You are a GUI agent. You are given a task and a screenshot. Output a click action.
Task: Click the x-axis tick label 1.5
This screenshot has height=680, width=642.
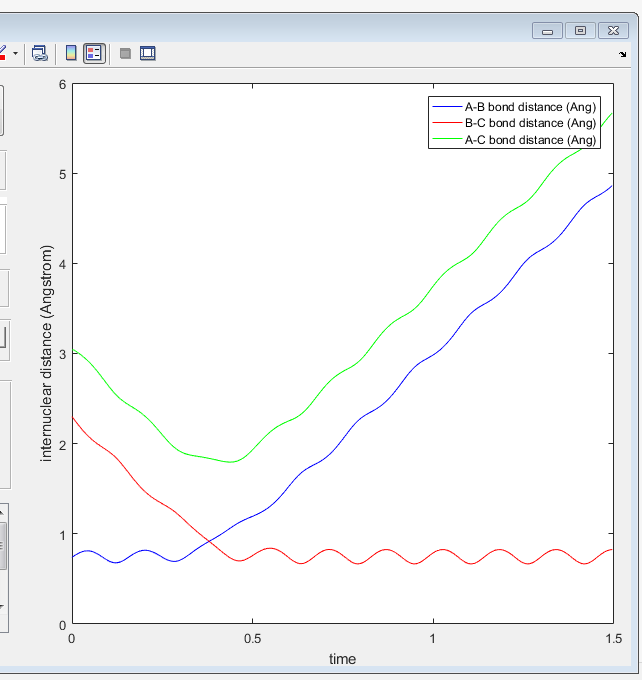click(614, 639)
